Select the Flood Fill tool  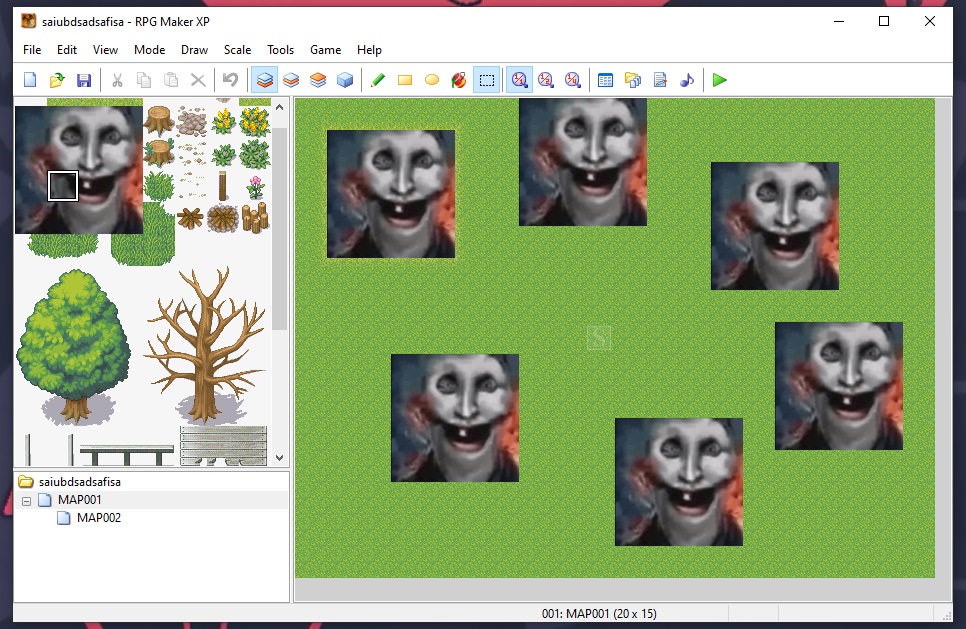(x=459, y=80)
